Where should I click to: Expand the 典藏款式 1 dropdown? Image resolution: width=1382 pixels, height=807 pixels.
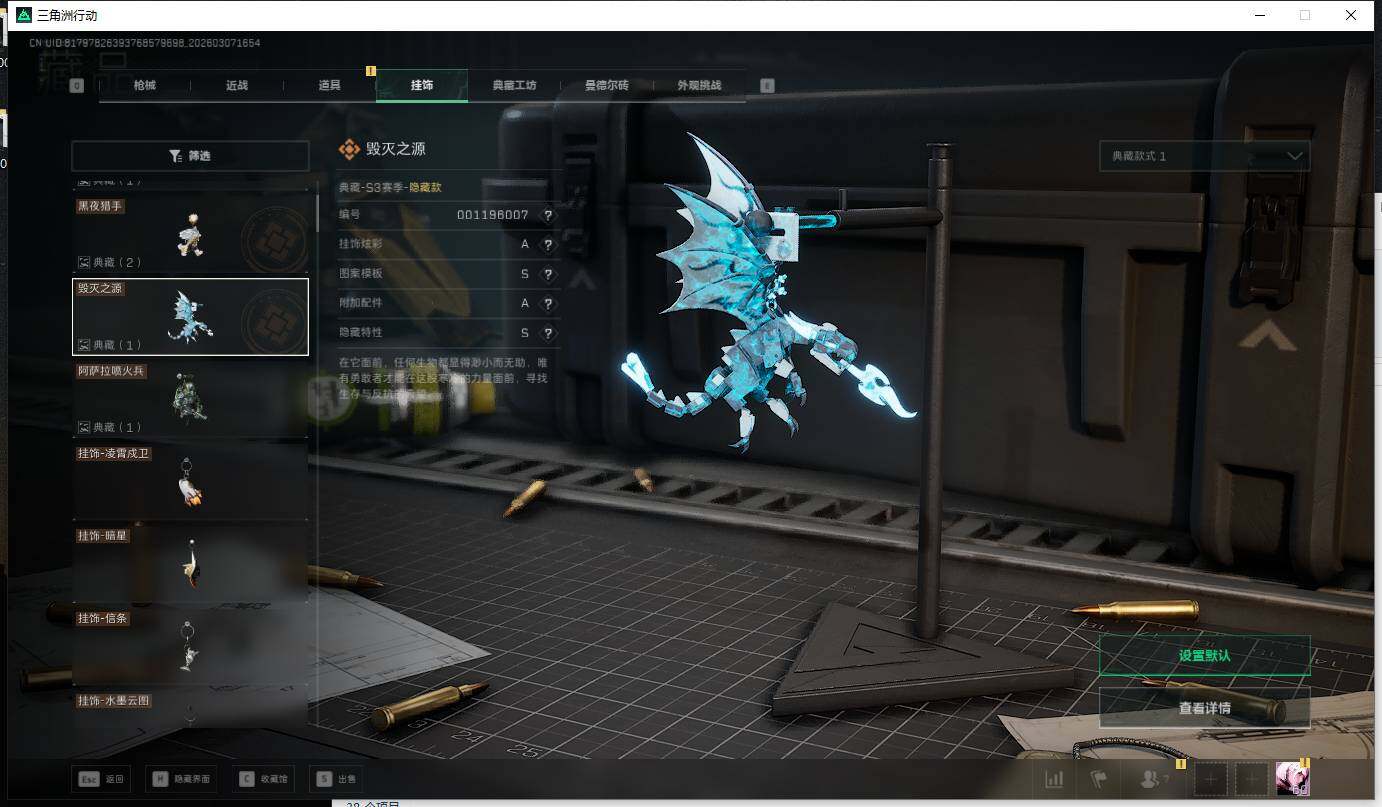coord(1204,156)
